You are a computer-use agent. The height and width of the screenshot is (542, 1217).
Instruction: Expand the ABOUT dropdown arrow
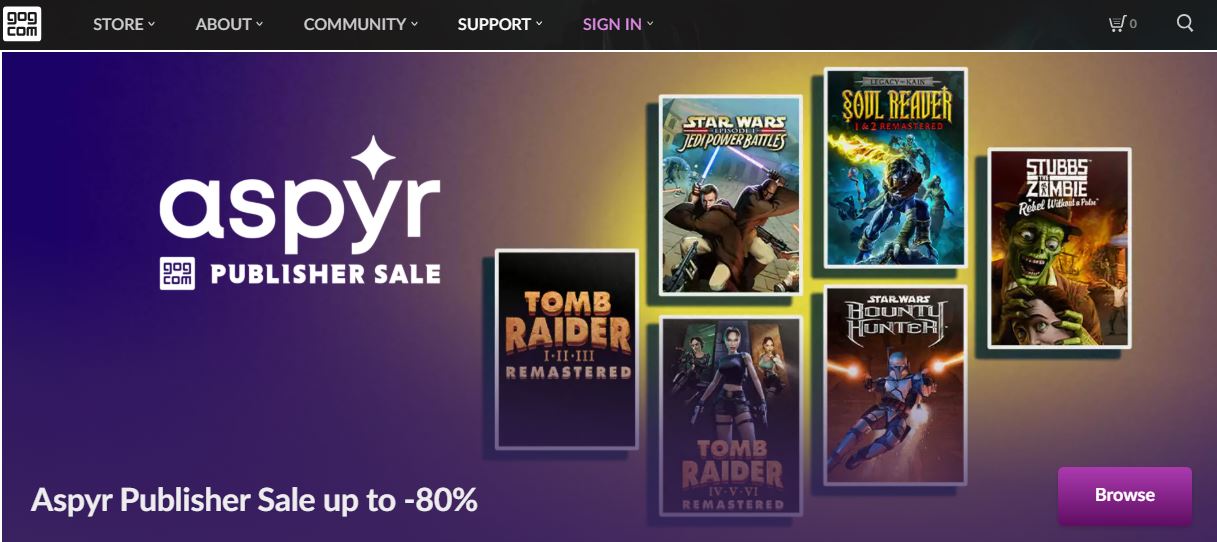pos(260,23)
